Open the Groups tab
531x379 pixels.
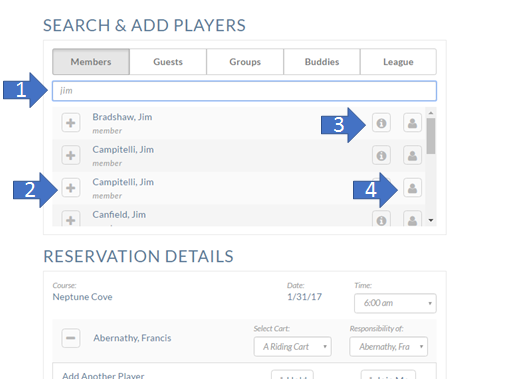coord(245,62)
